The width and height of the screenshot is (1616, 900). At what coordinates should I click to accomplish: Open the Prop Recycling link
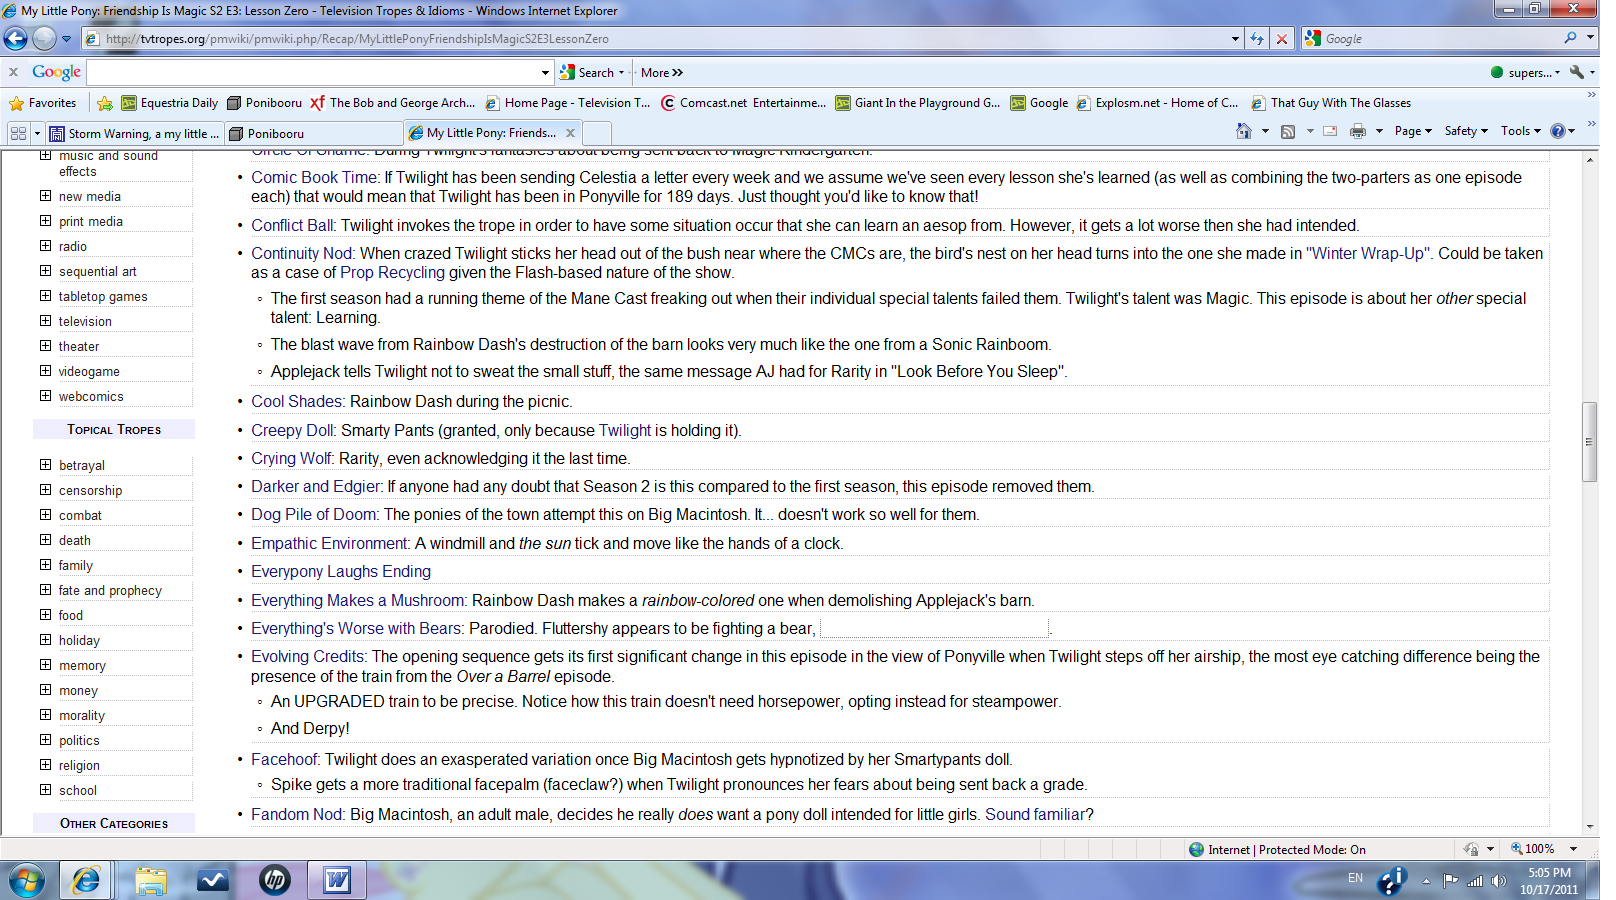click(x=392, y=272)
